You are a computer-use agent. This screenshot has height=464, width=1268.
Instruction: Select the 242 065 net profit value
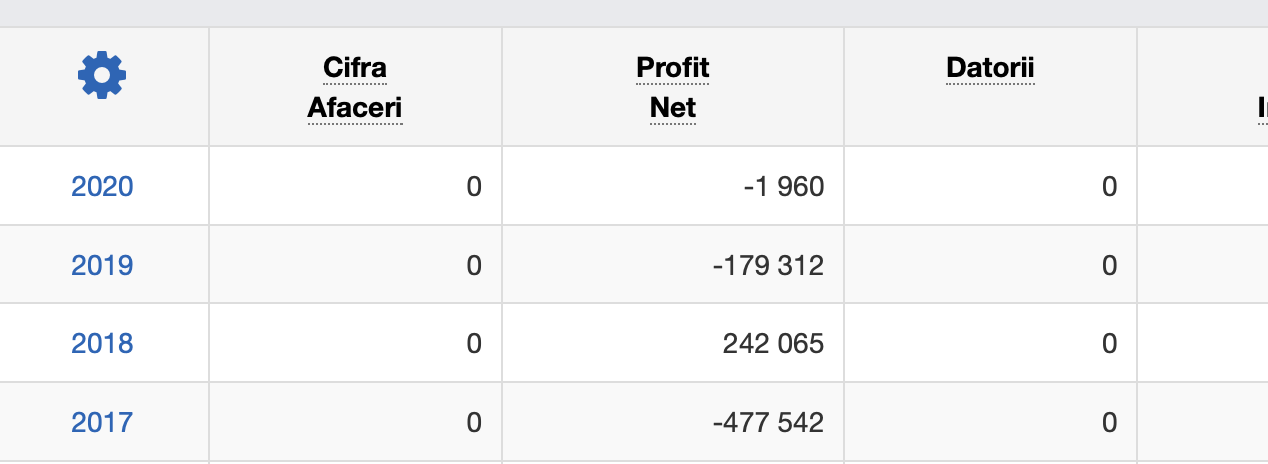773,344
